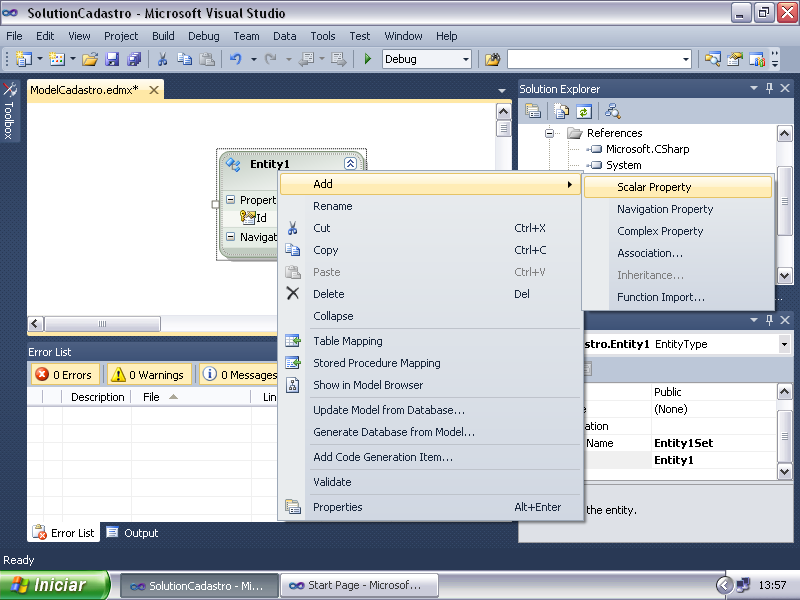Image resolution: width=800 pixels, height=600 pixels.
Task: Switch to the Output tab
Action: tap(133, 533)
